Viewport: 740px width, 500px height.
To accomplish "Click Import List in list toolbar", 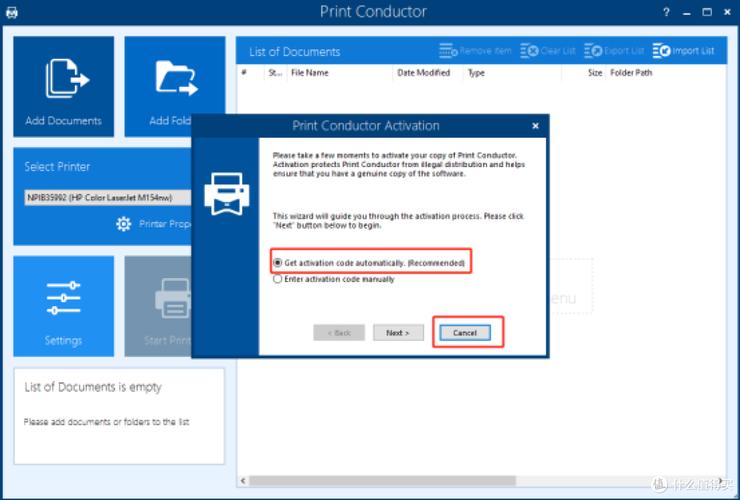I will [683, 51].
